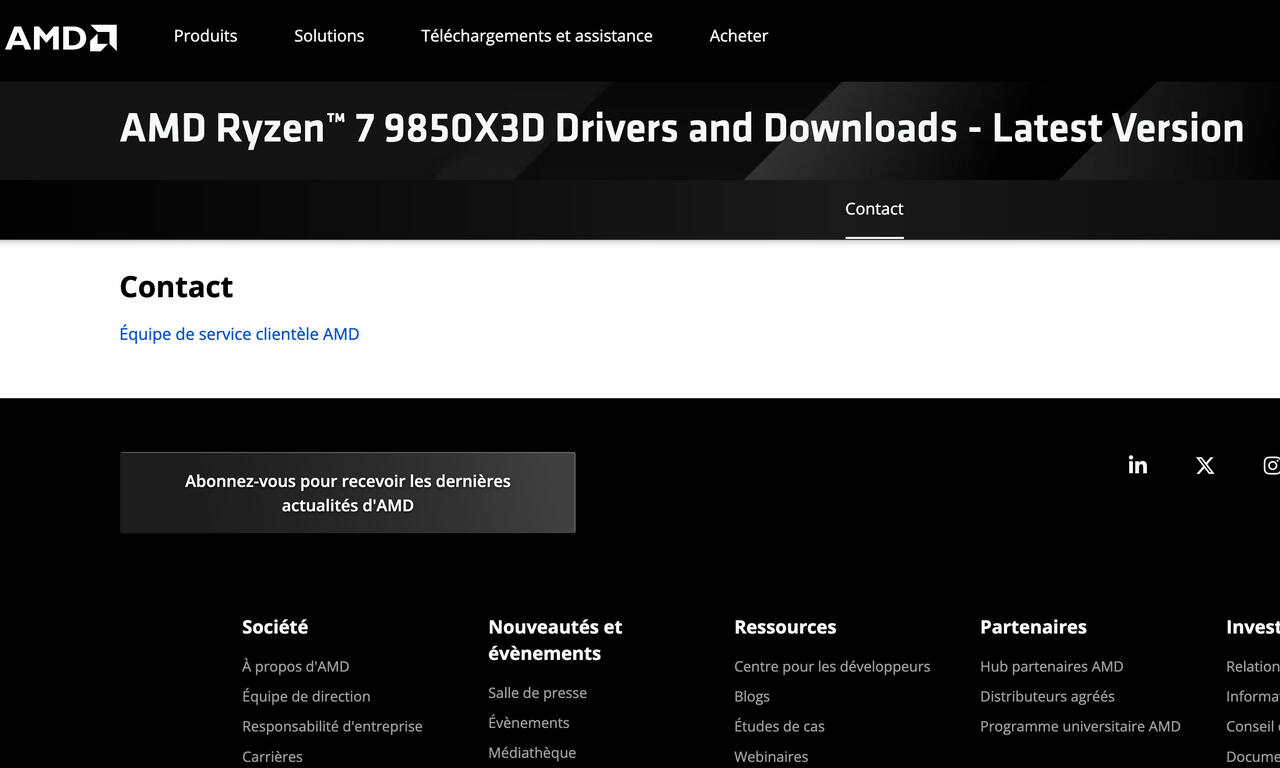Viewport: 1280px width, 768px height.
Task: Open the À propos d'AMD link
Action: pyautogui.click(x=295, y=666)
